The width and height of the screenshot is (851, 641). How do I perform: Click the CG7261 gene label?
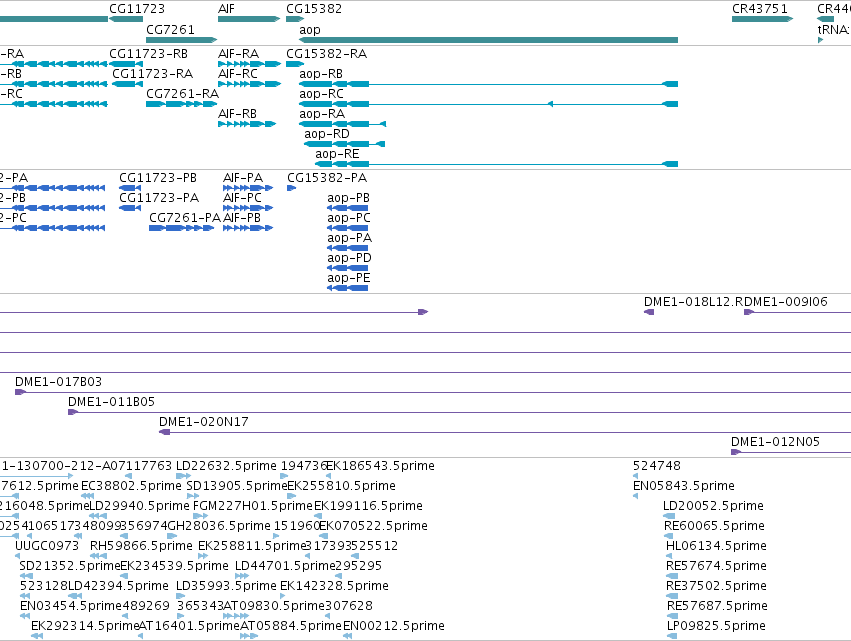pyautogui.click(x=170, y=29)
